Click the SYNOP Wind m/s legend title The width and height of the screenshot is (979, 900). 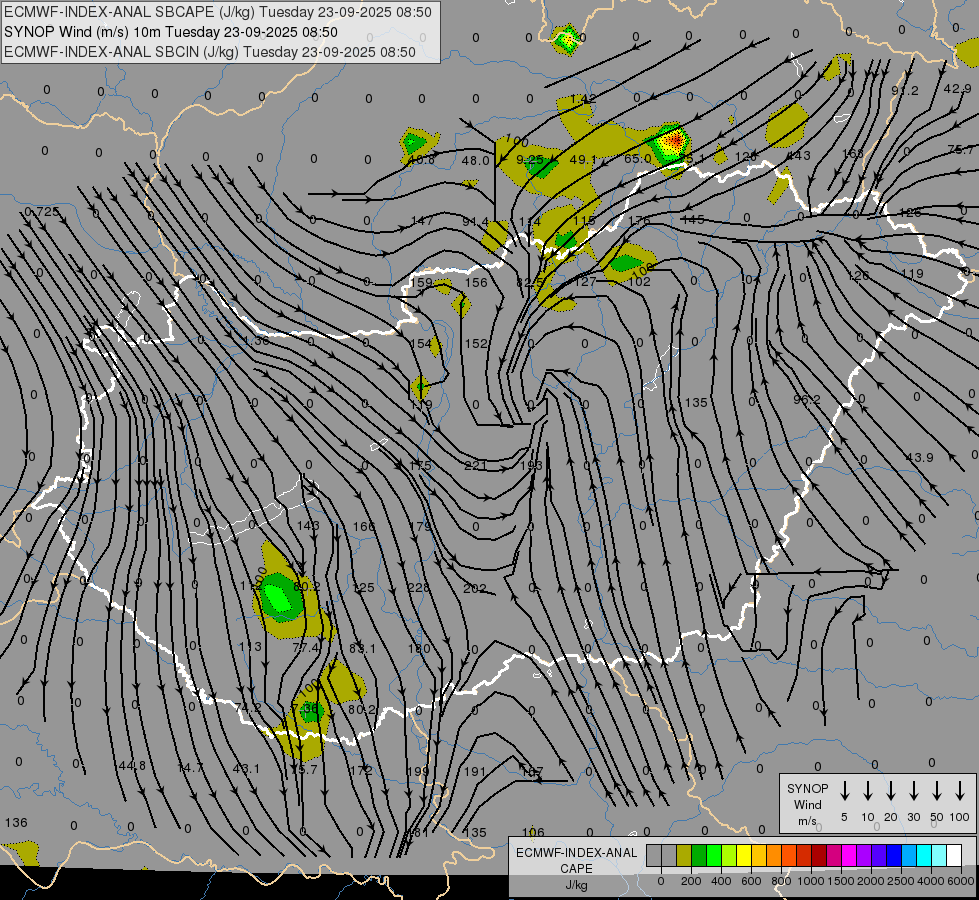(807, 805)
